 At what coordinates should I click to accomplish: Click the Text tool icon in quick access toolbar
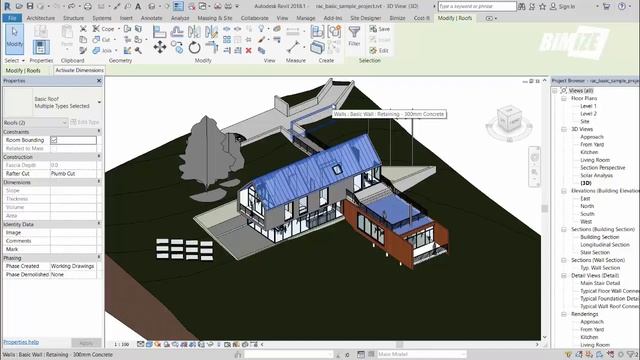point(138,6)
